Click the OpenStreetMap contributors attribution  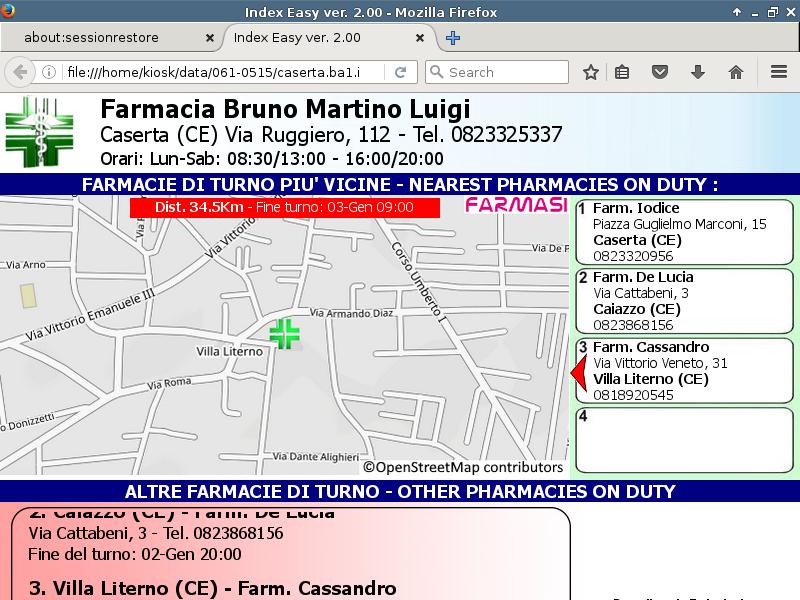(463, 467)
